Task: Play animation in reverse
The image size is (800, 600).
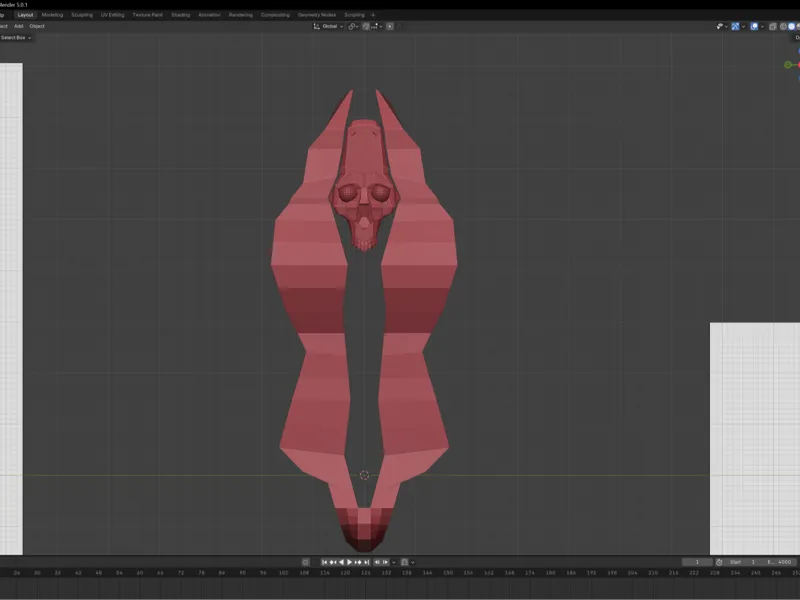Action: coord(341,562)
